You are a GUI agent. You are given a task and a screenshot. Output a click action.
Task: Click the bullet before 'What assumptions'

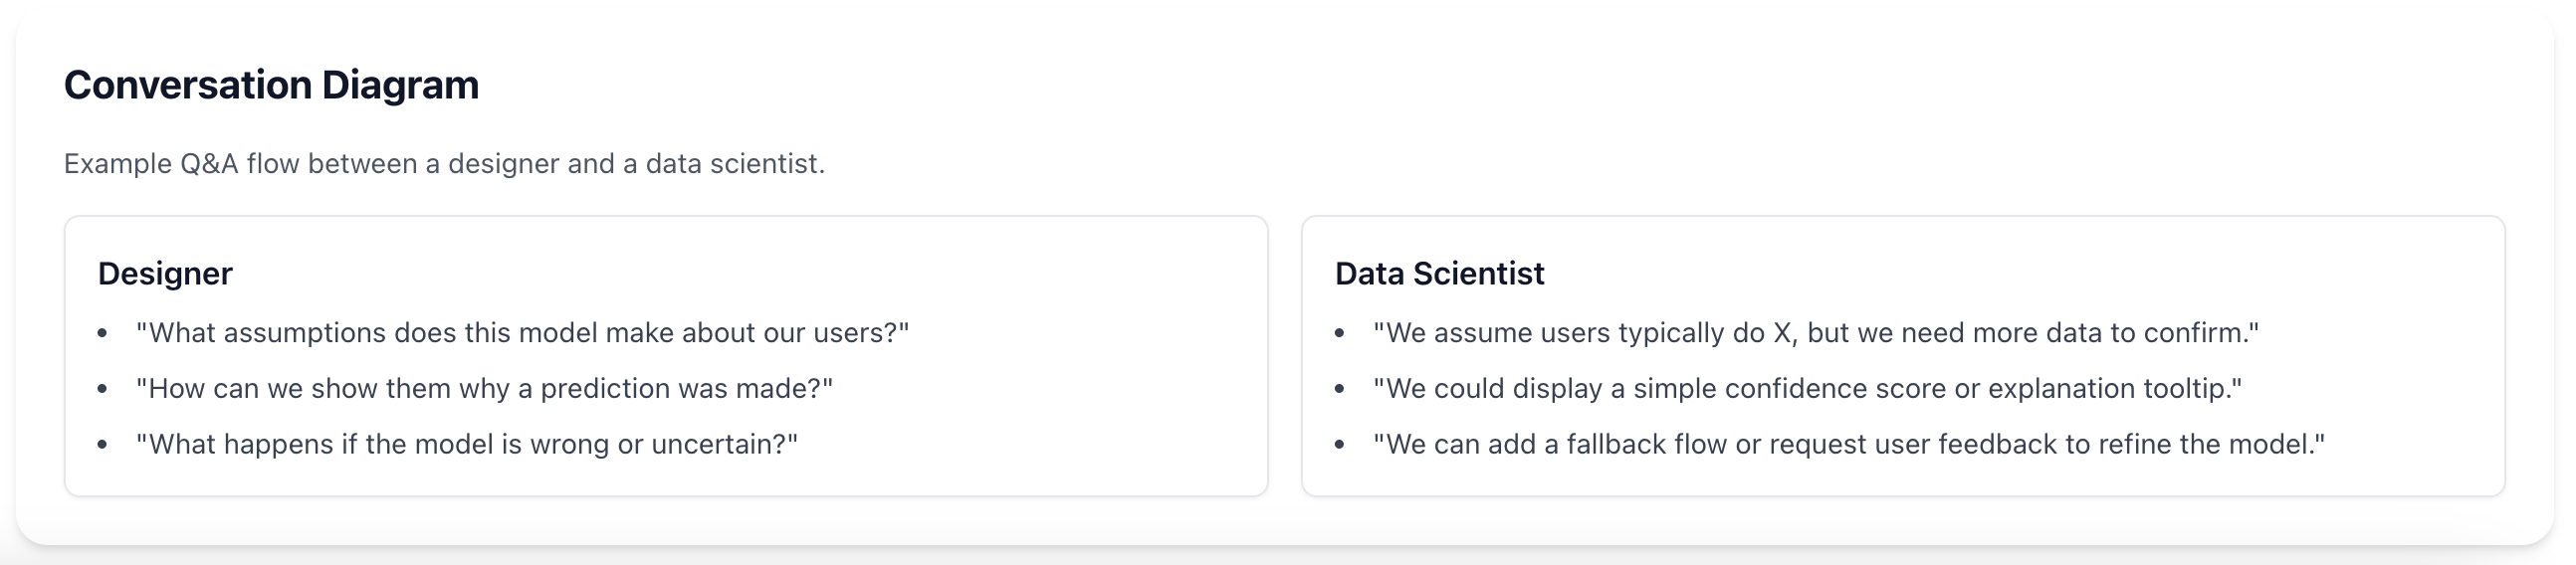coord(102,334)
